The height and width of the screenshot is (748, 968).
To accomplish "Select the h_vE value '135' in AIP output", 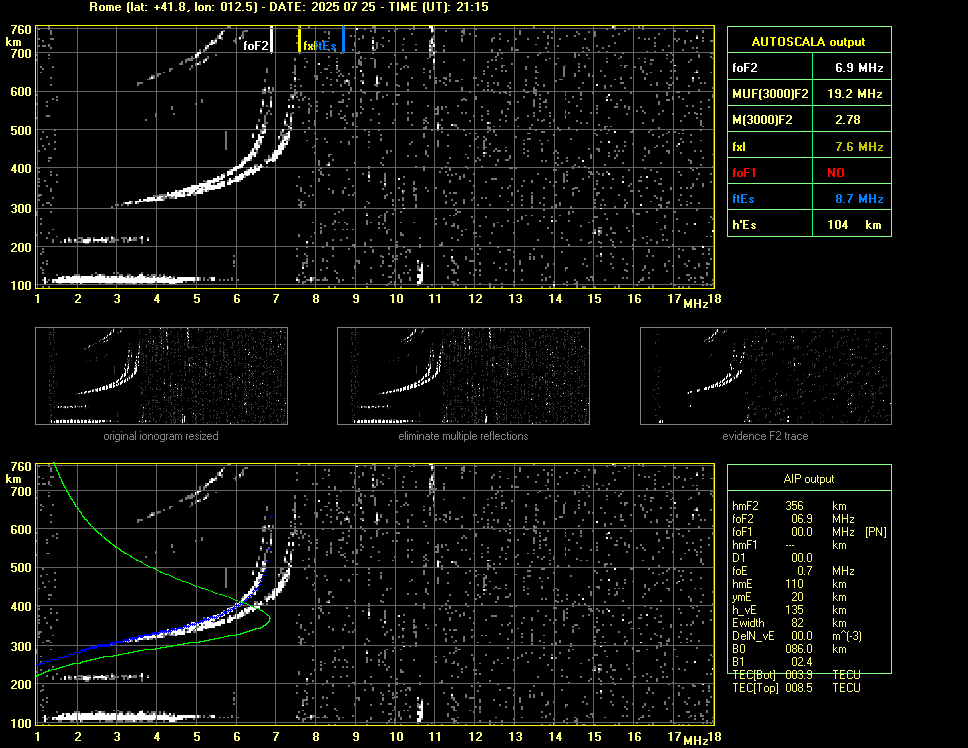I will click(795, 610).
